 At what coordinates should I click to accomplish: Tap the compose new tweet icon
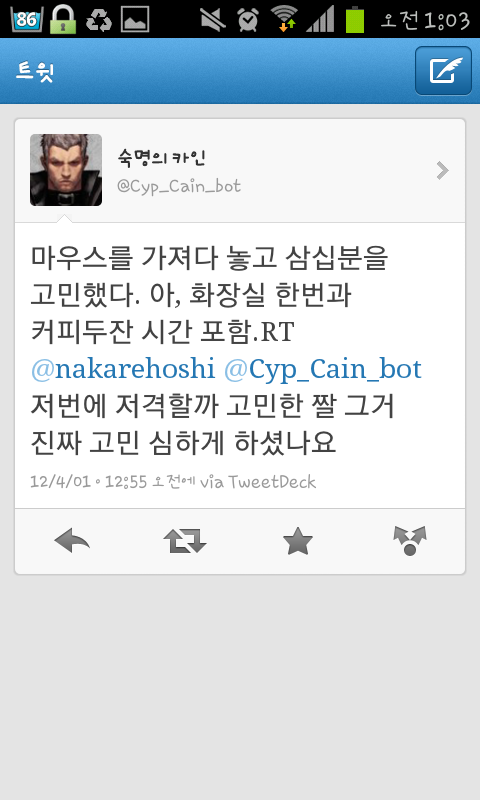[443, 70]
